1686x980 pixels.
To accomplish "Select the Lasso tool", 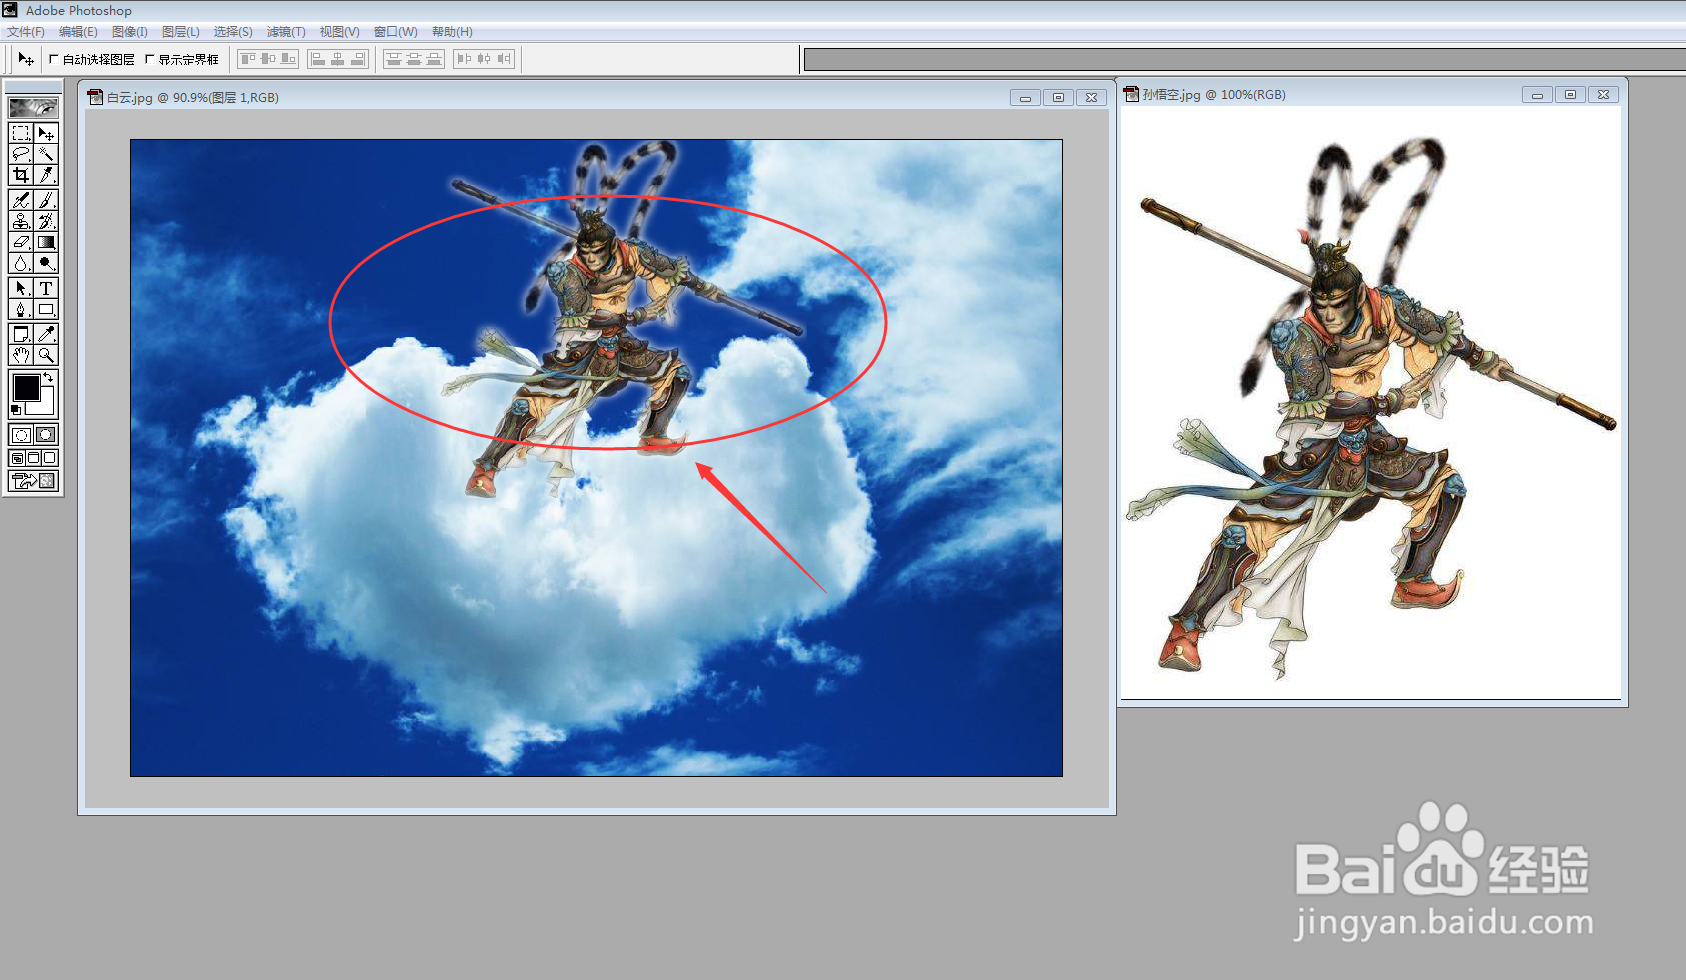I will pyautogui.click(x=20, y=154).
